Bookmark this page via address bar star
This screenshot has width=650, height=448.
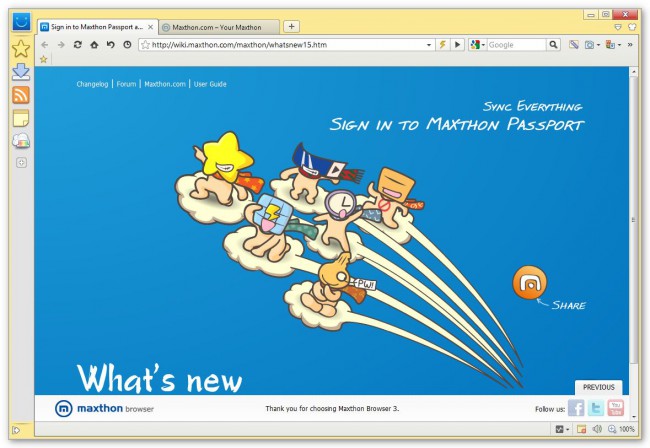pos(145,45)
